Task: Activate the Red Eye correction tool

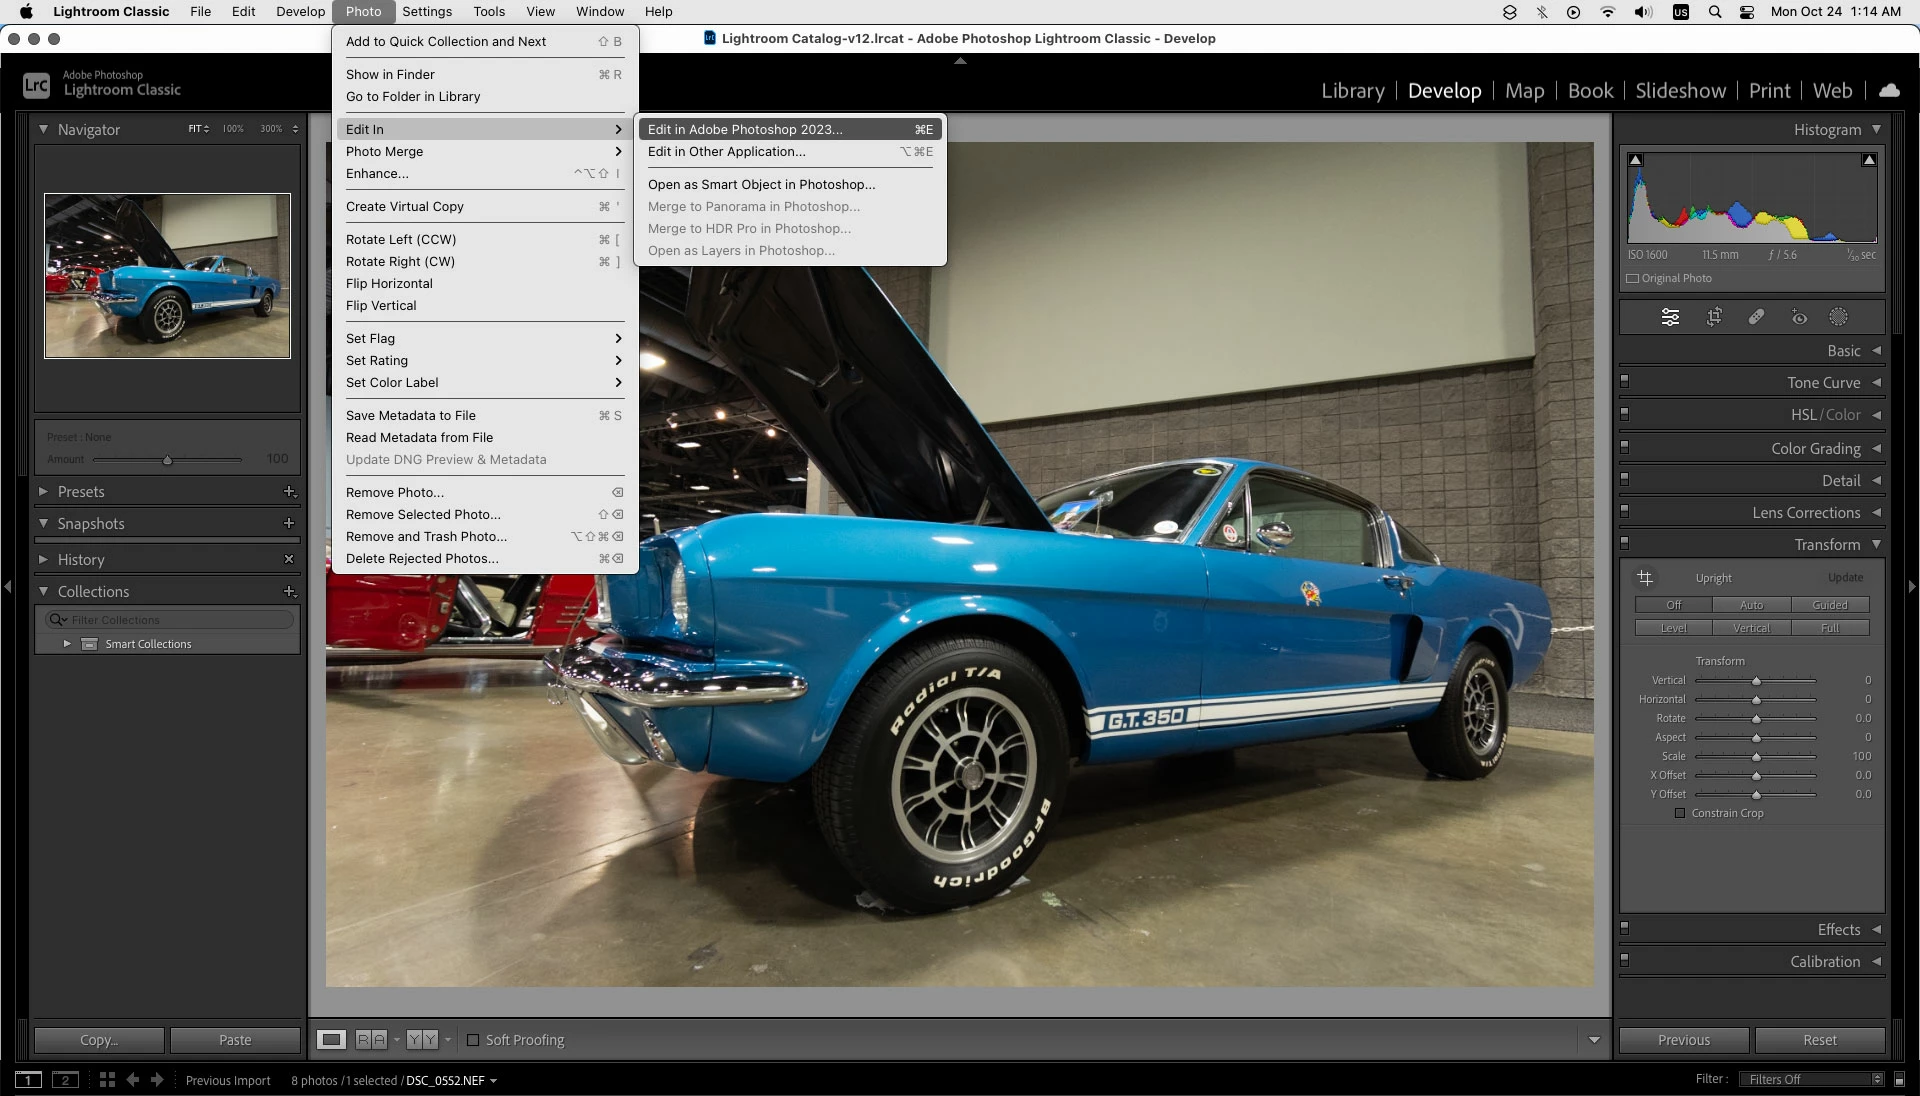Action: (x=1799, y=318)
